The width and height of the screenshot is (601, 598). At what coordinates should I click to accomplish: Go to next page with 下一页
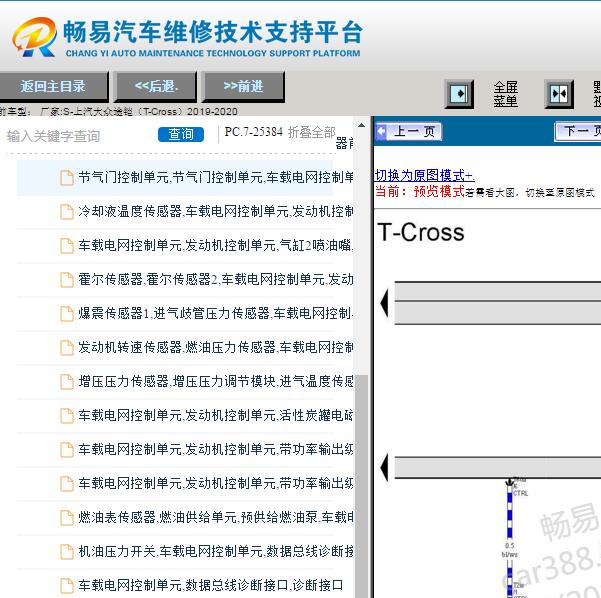pyautogui.click(x=578, y=131)
